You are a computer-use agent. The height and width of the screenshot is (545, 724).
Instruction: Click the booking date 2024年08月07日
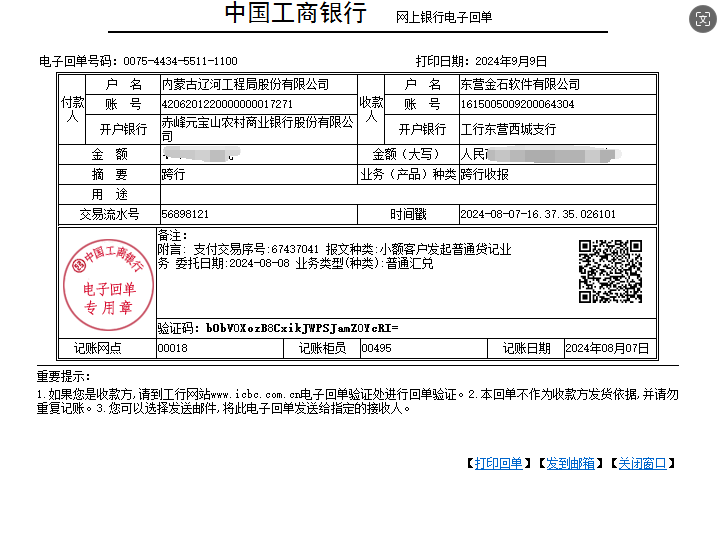click(x=607, y=348)
